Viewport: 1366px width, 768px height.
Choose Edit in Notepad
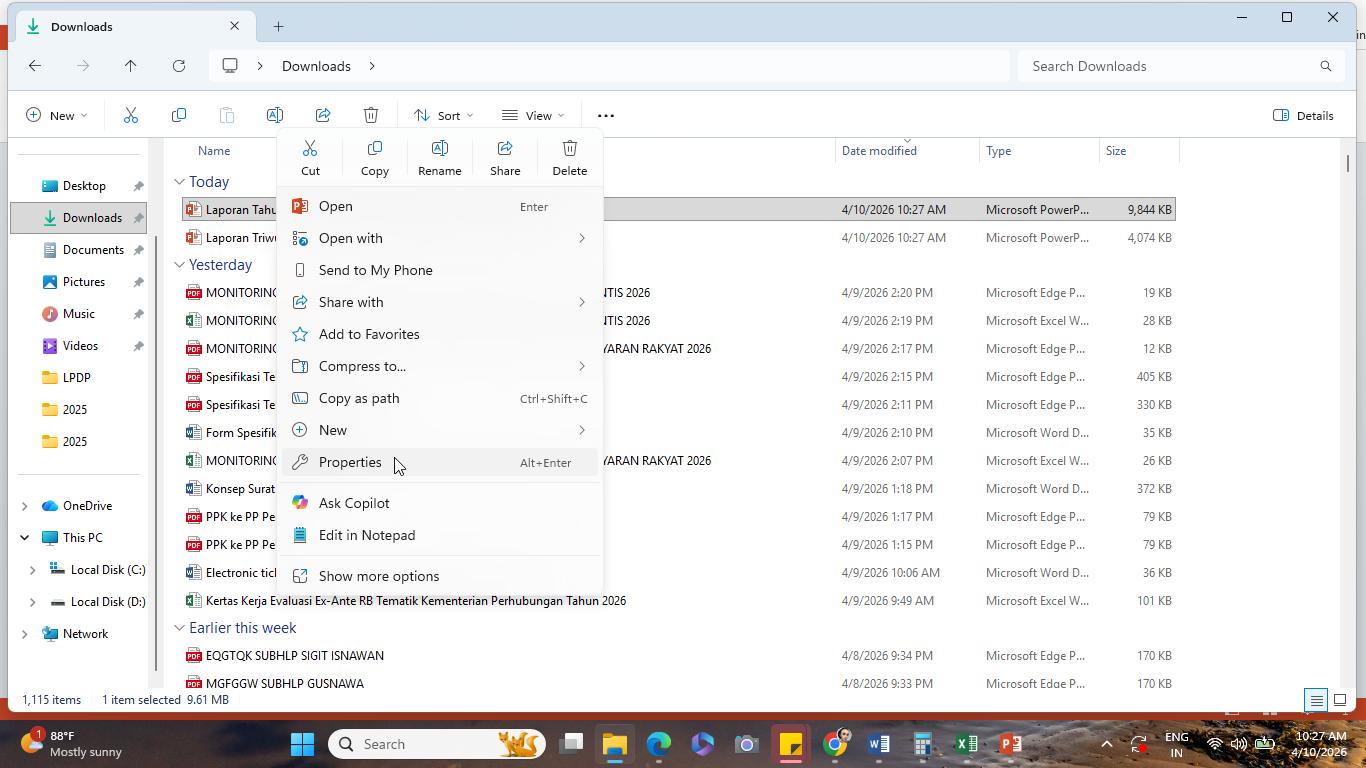pos(440,535)
